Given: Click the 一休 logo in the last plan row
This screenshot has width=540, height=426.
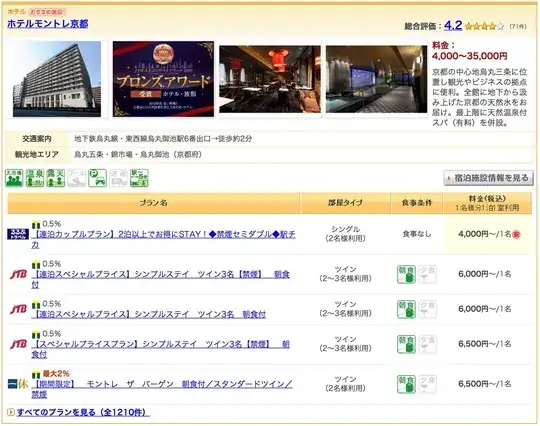Looking at the screenshot, I should 18,384.
